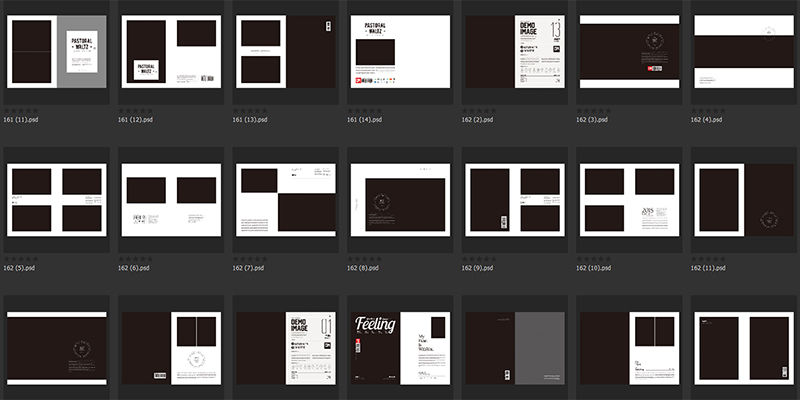Rate 162 (11).psd using its star row
Image resolution: width=800 pixels, height=400 pixels.
coord(708,259)
